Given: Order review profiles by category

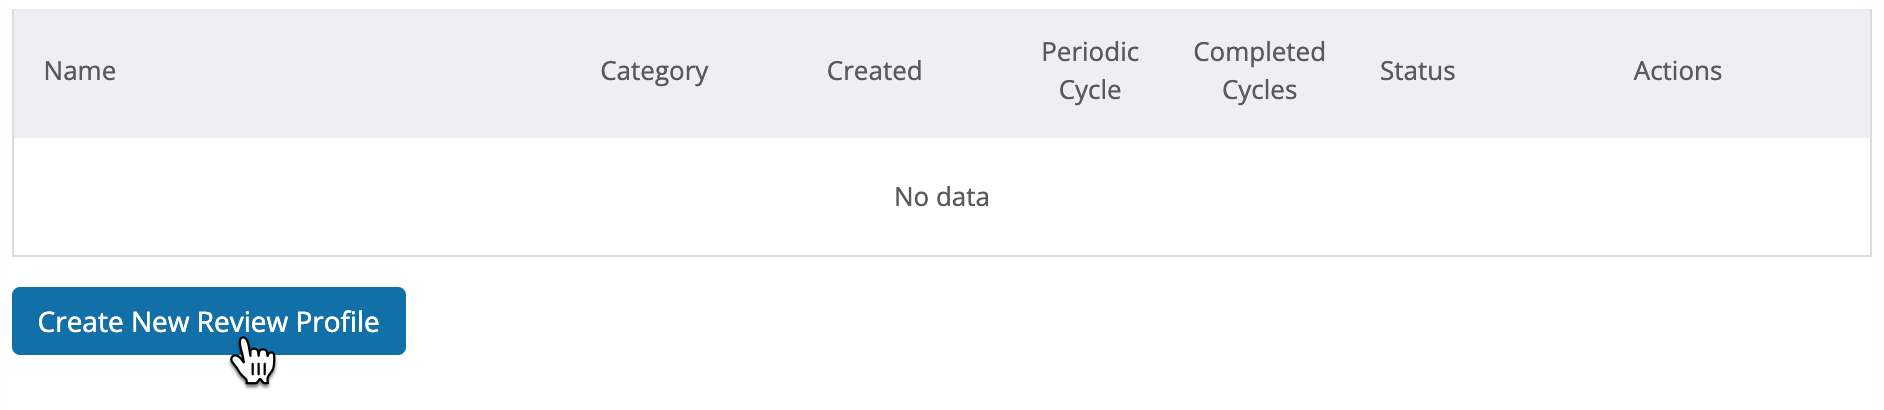Looking at the screenshot, I should [x=654, y=71].
